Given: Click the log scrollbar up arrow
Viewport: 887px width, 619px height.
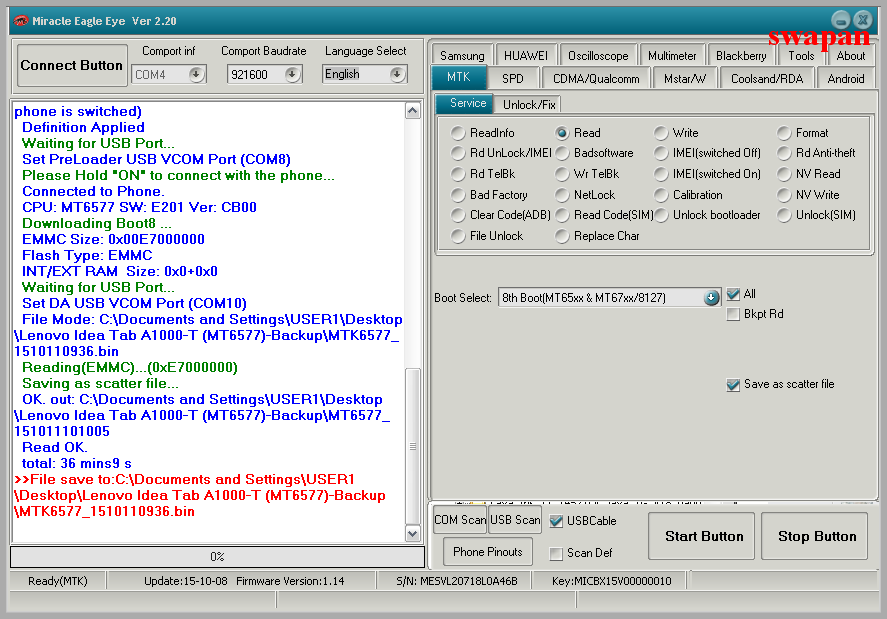Looking at the screenshot, I should pyautogui.click(x=413, y=111).
